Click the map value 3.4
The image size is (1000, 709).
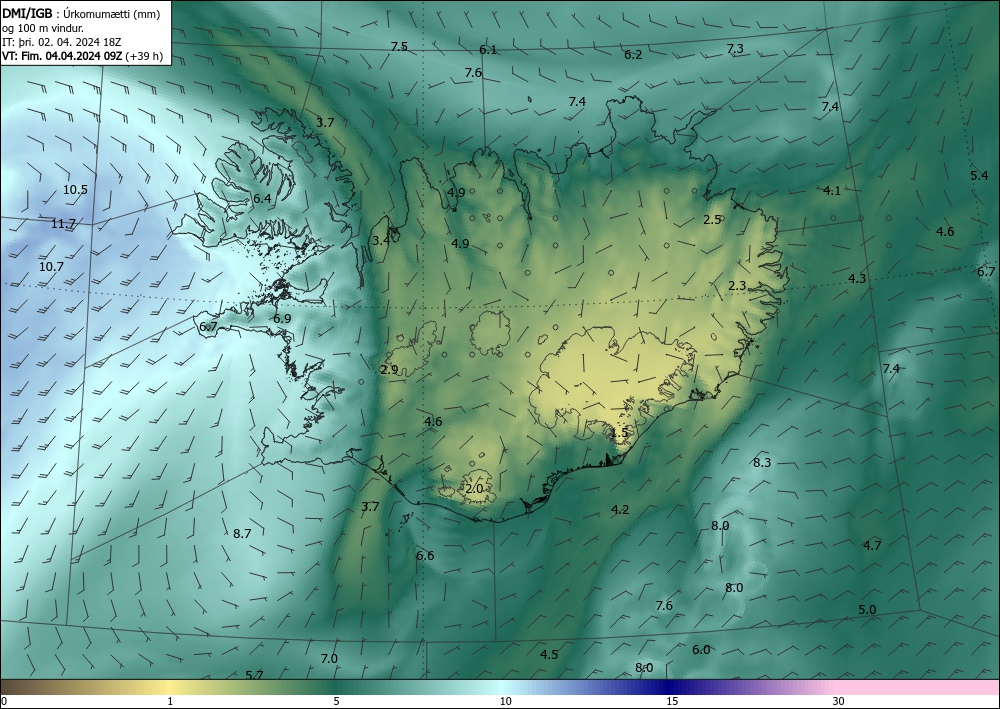click(381, 240)
